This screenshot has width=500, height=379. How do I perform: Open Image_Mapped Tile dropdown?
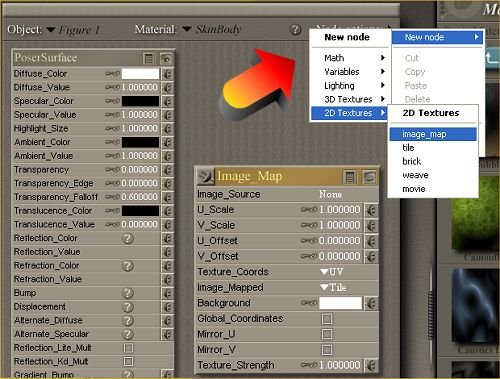pyautogui.click(x=333, y=287)
